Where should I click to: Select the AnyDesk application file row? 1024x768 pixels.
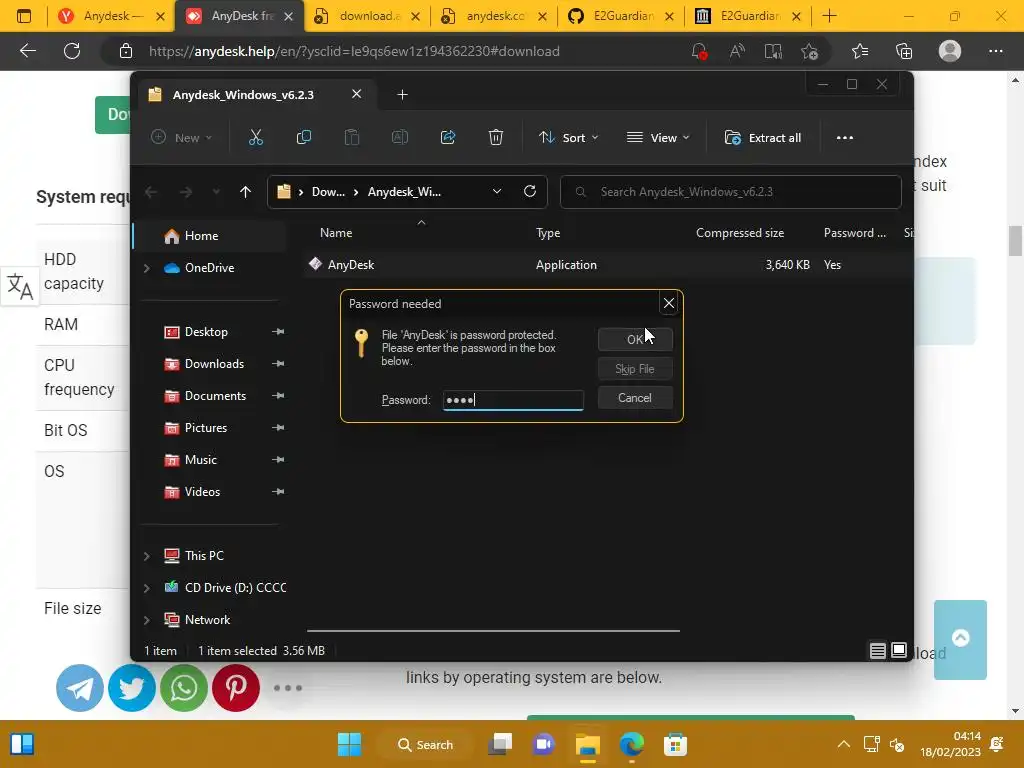(x=607, y=264)
